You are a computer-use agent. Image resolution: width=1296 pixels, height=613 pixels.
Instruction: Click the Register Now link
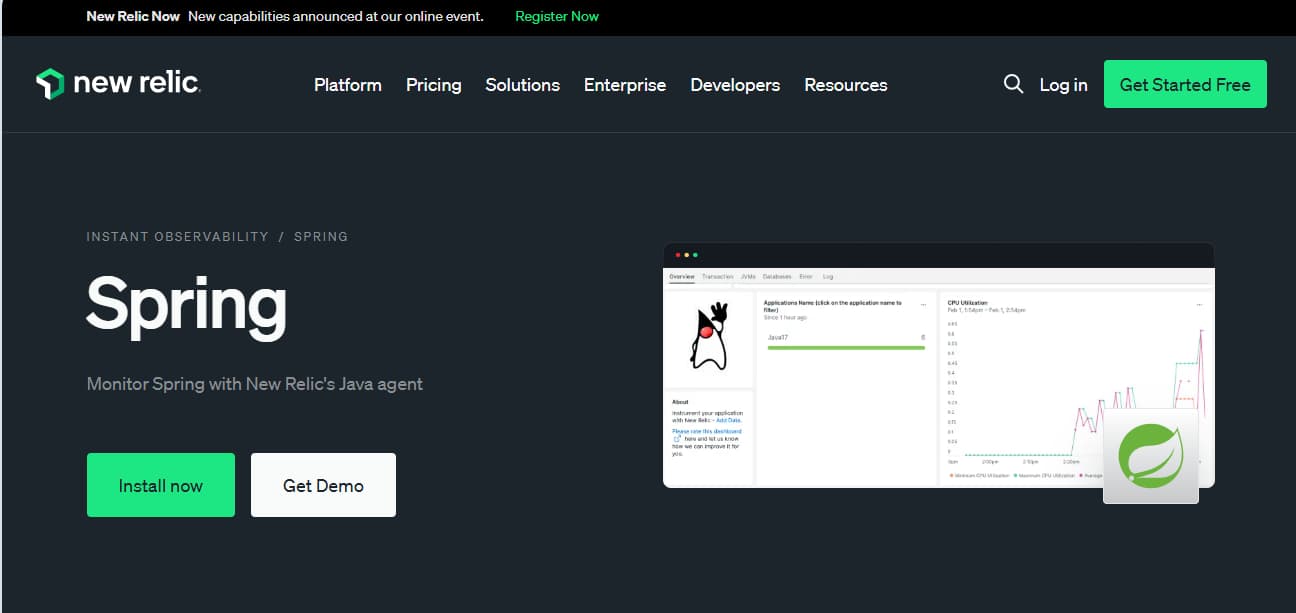pos(557,16)
